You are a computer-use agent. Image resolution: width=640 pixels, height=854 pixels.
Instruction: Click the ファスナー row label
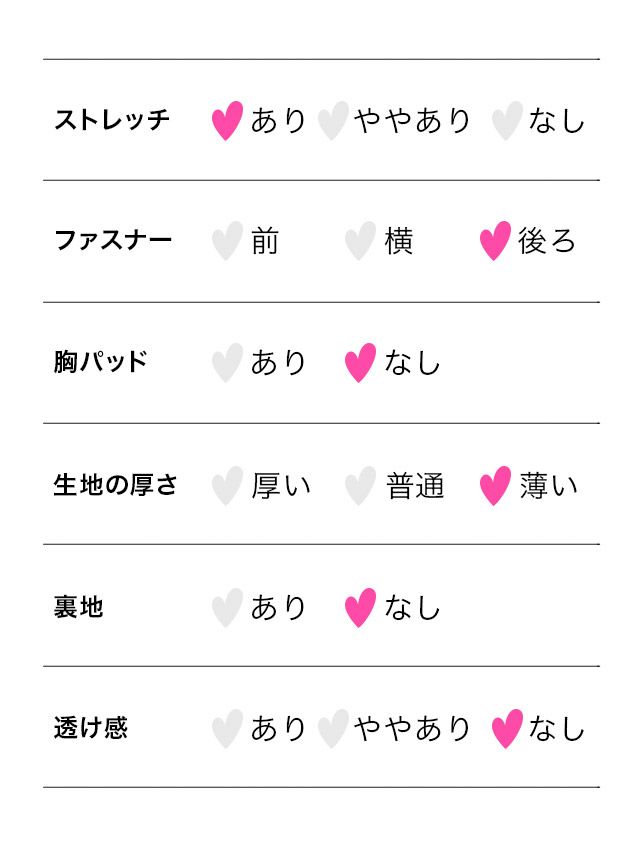[x=113, y=241]
